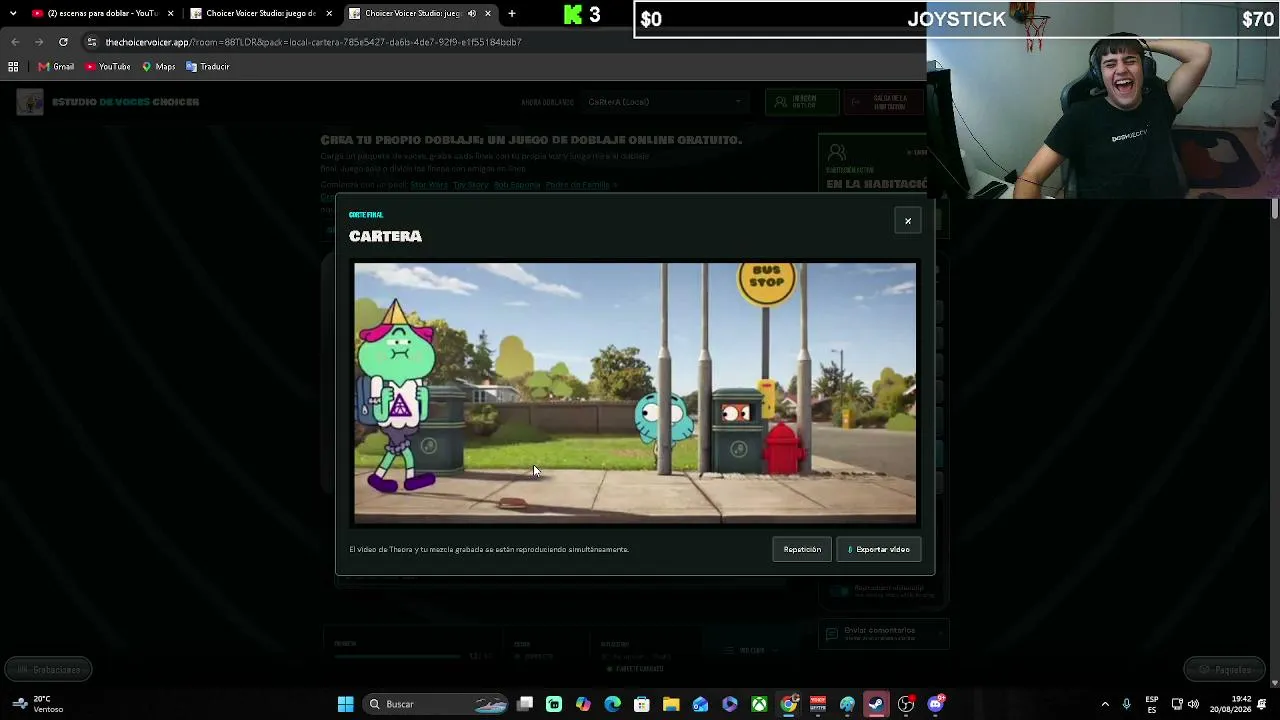Screen dimensions: 1280x720
Task: Close the YouTube browser tab
Action: pyautogui.click(x=170, y=14)
